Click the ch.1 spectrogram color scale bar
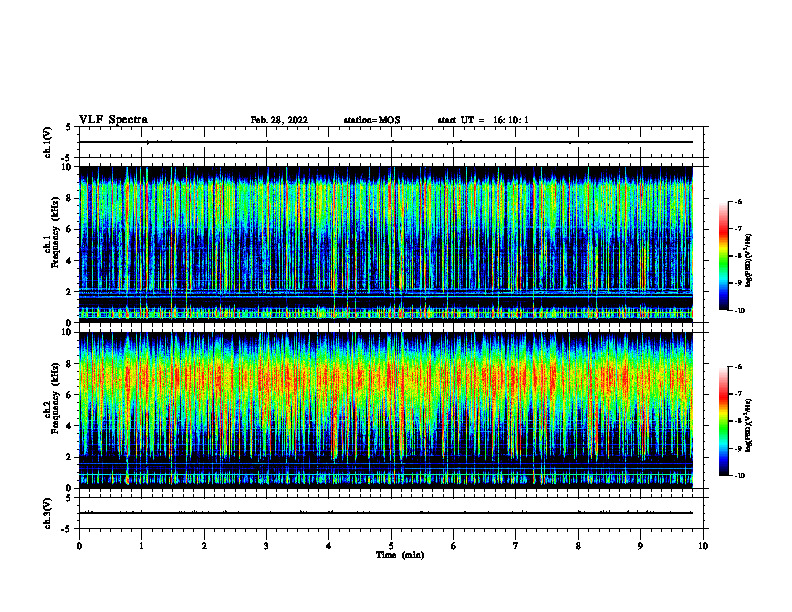The image size is (792, 612). click(724, 256)
